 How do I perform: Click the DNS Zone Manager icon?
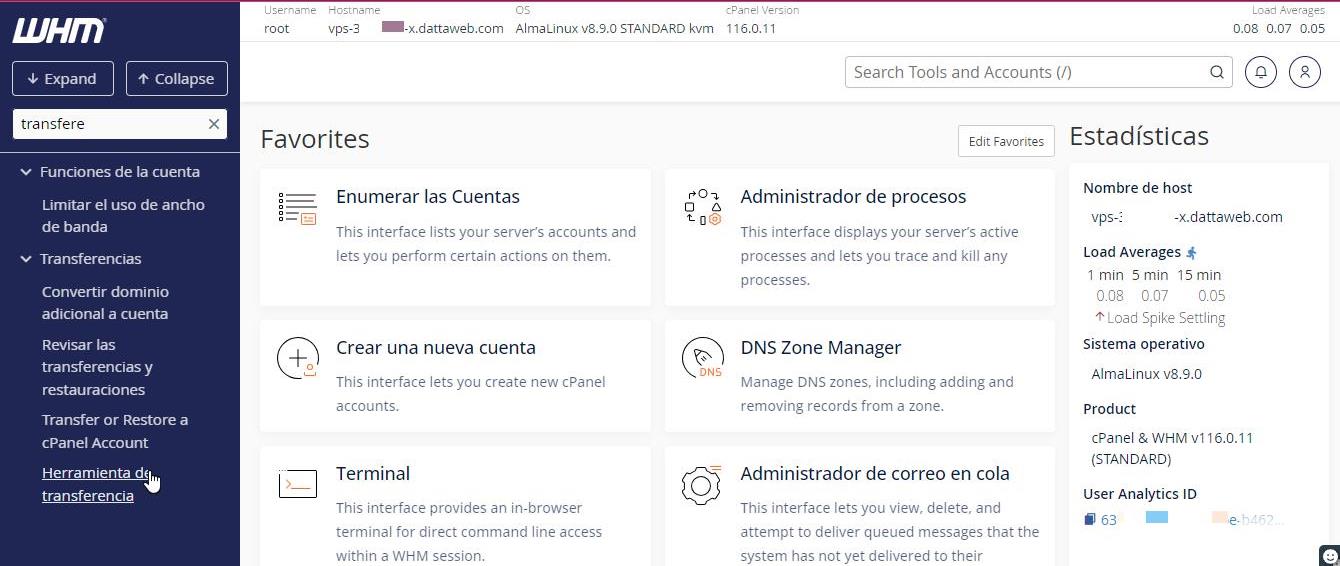(702, 358)
